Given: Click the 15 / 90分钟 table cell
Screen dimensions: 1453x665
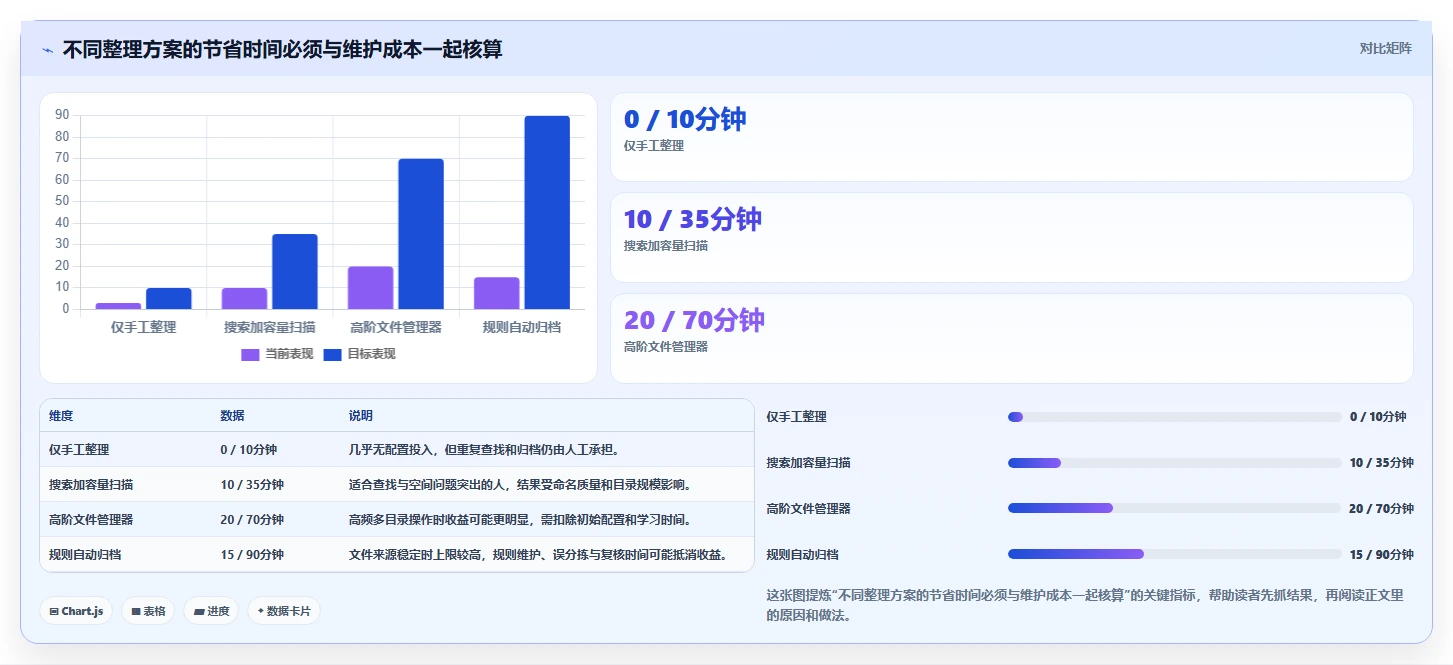Looking at the screenshot, I should (x=252, y=554).
